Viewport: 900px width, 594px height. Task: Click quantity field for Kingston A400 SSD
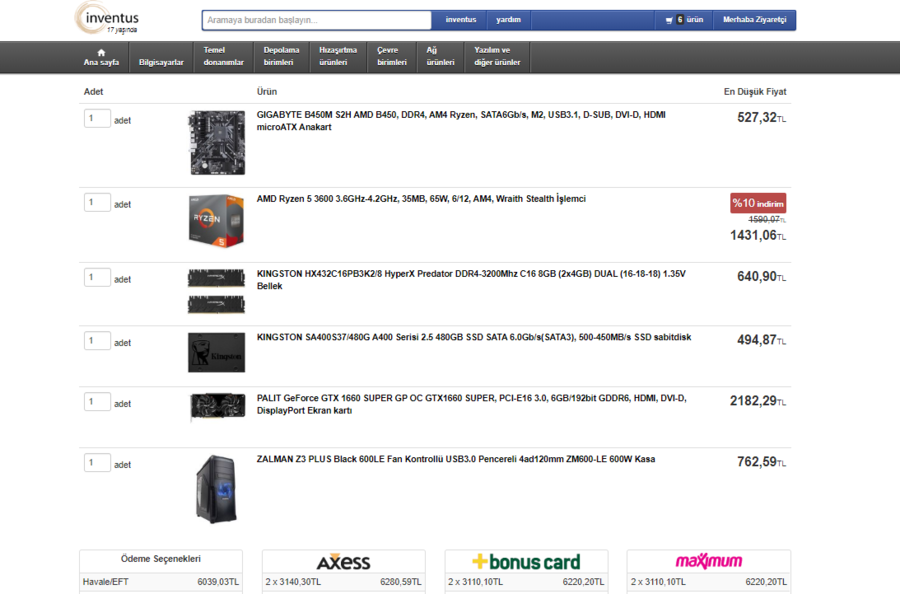(97, 341)
